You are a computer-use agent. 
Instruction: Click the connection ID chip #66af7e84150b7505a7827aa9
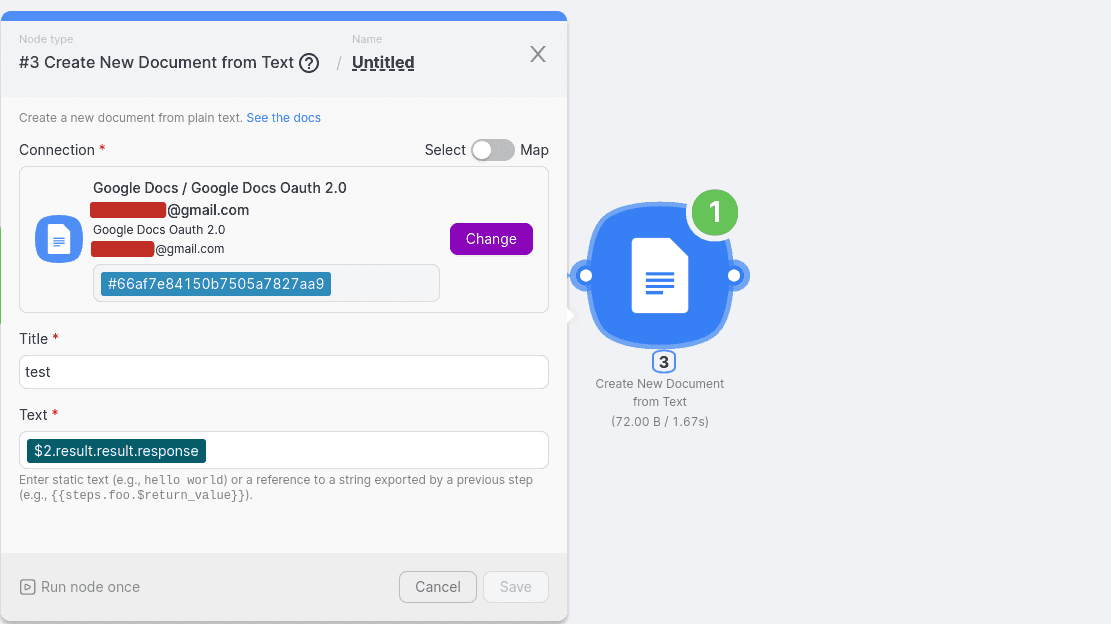point(216,284)
